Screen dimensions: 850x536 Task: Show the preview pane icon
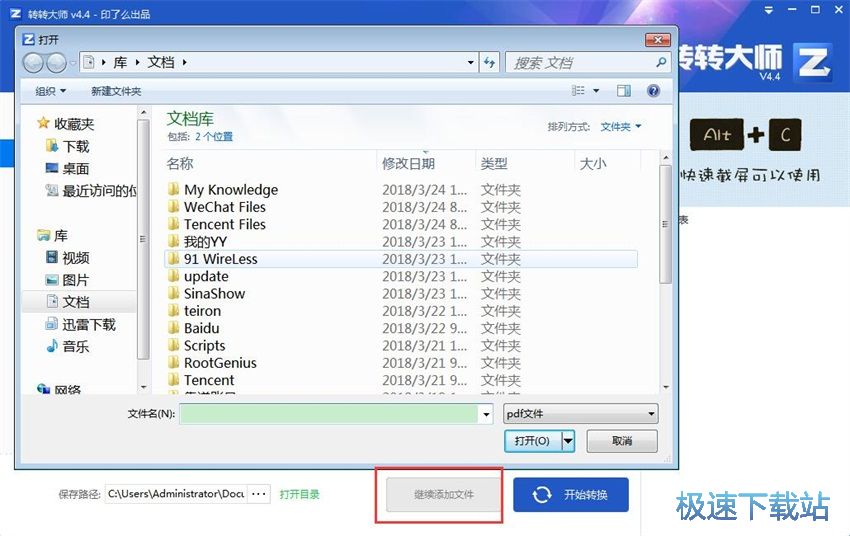(624, 91)
